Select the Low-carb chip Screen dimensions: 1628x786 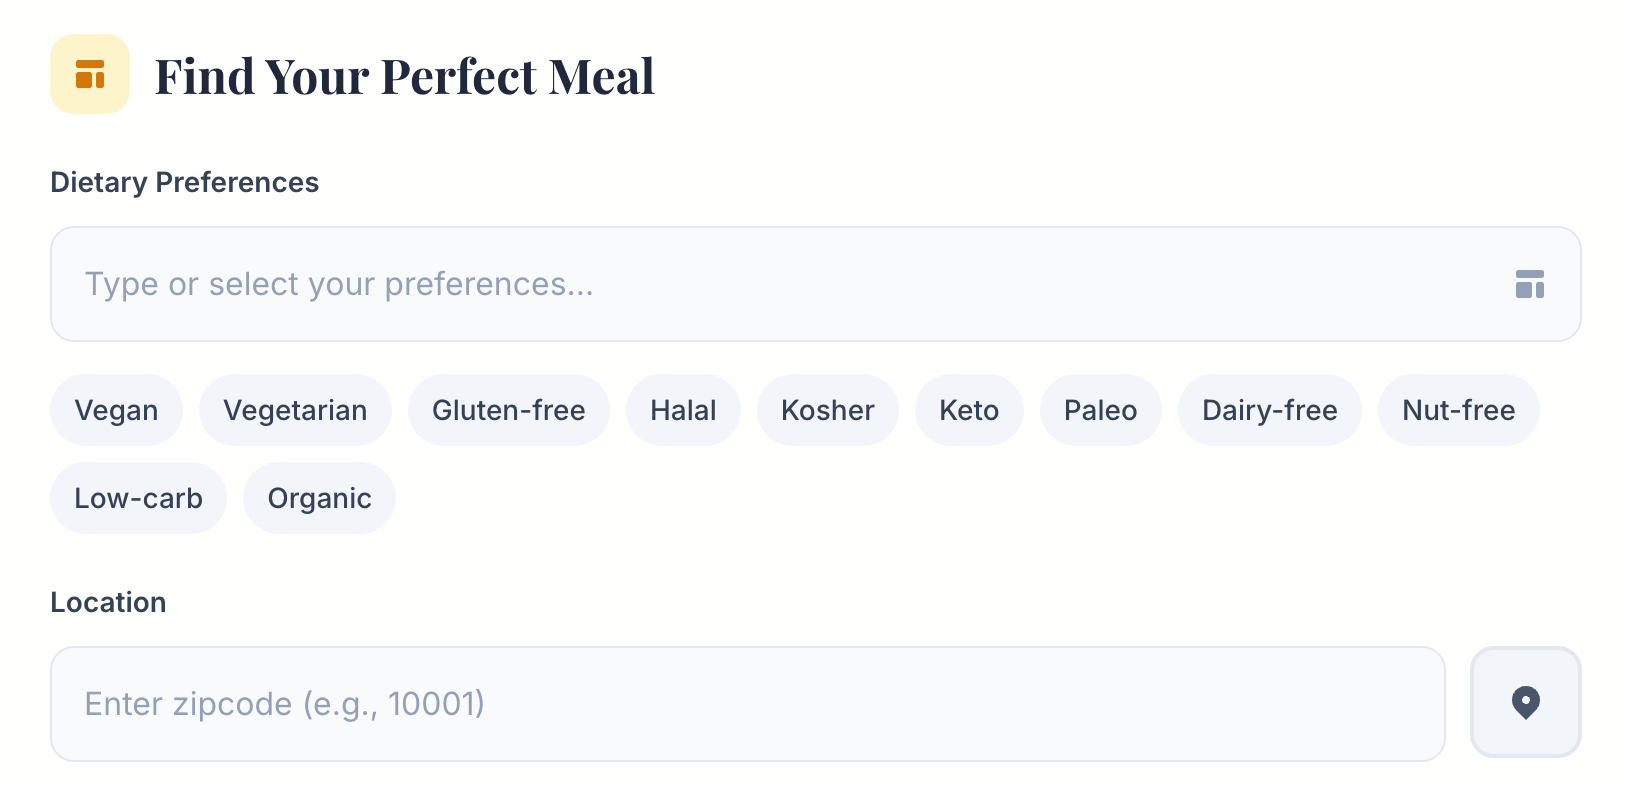(x=138, y=498)
